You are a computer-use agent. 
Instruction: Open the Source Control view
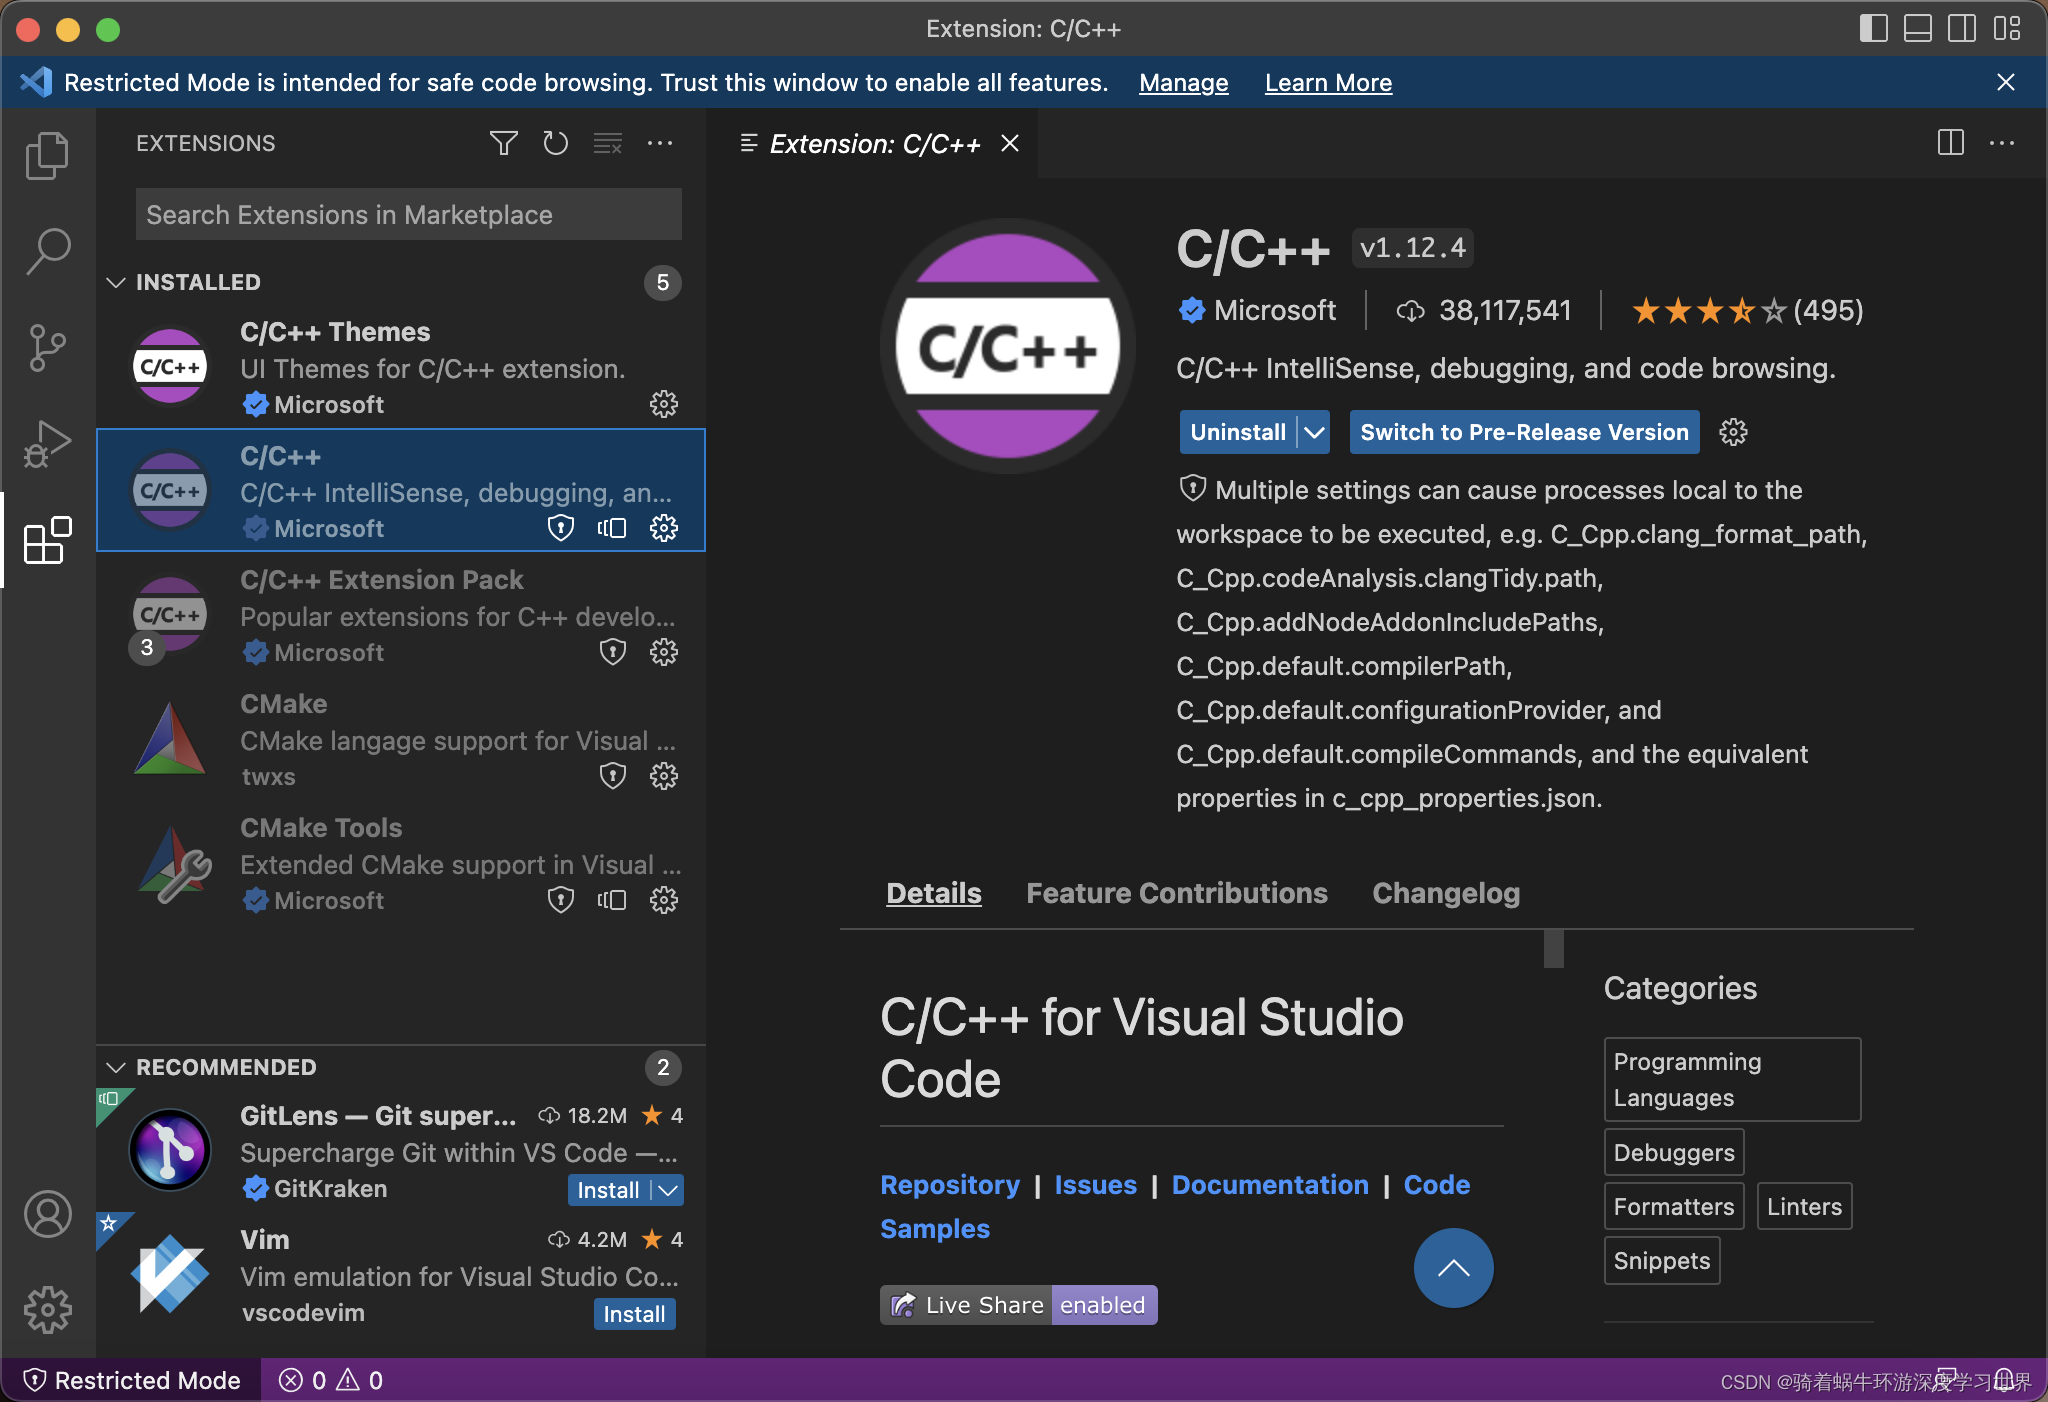tap(47, 347)
